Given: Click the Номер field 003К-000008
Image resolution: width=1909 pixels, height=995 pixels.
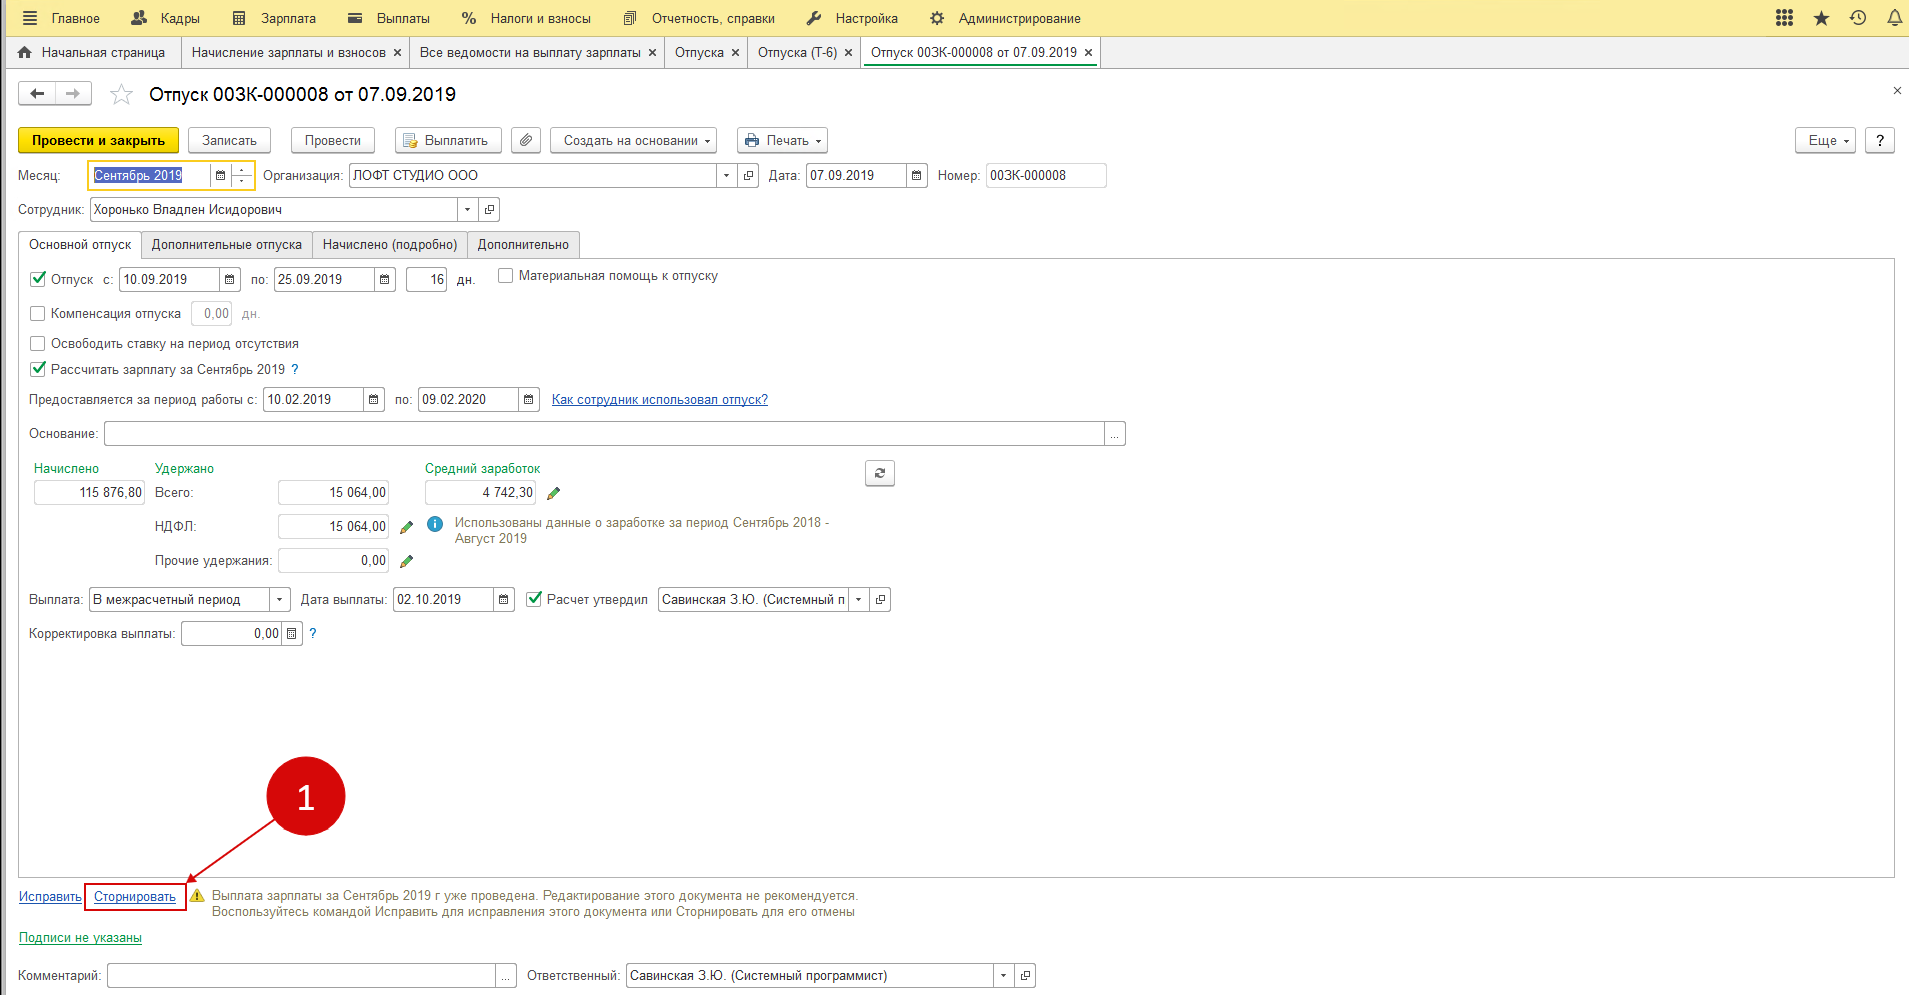Looking at the screenshot, I should point(1046,175).
